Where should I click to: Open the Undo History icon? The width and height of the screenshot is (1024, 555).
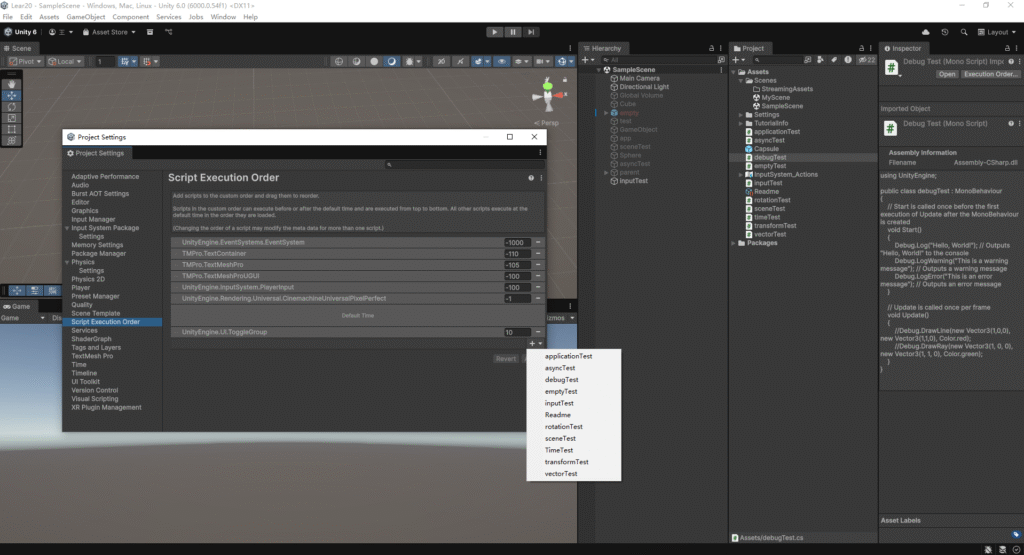[x=944, y=32]
